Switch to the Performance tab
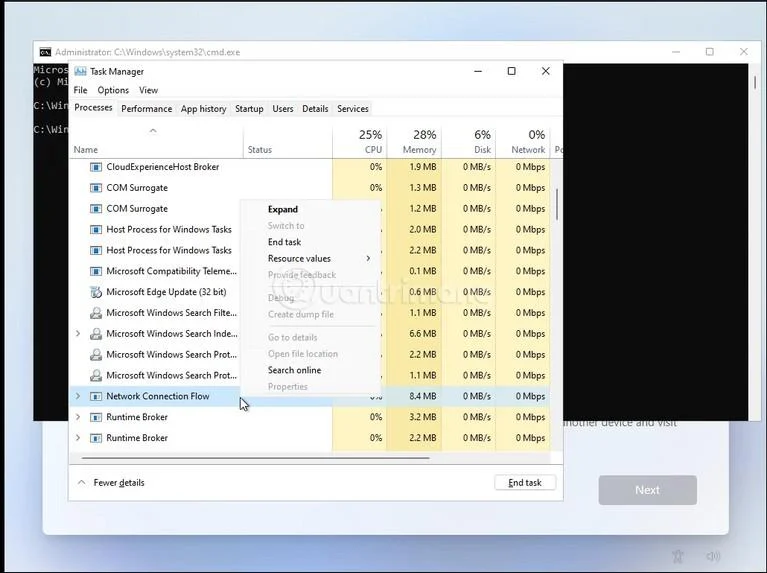The image size is (767, 573). [x=146, y=109]
